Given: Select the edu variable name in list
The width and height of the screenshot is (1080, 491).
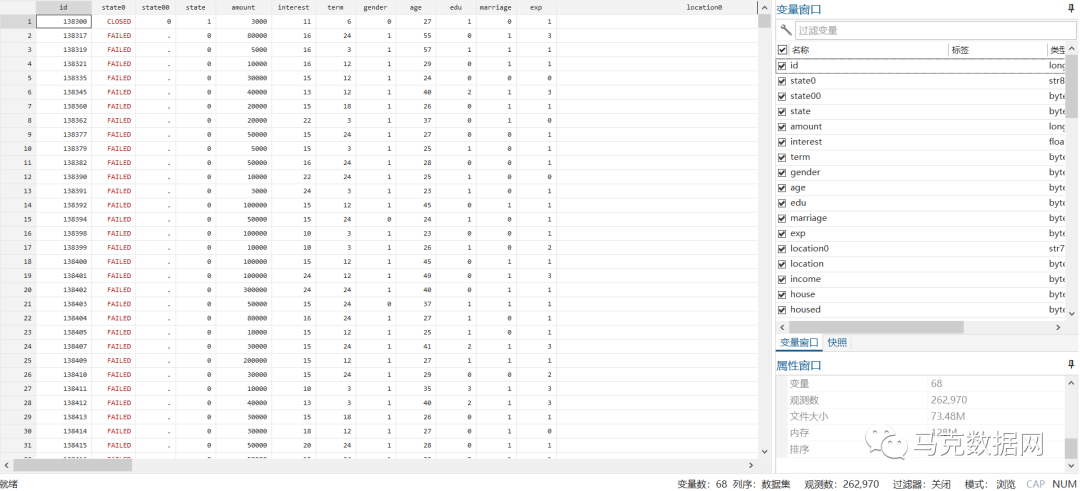Looking at the screenshot, I should [798, 202].
